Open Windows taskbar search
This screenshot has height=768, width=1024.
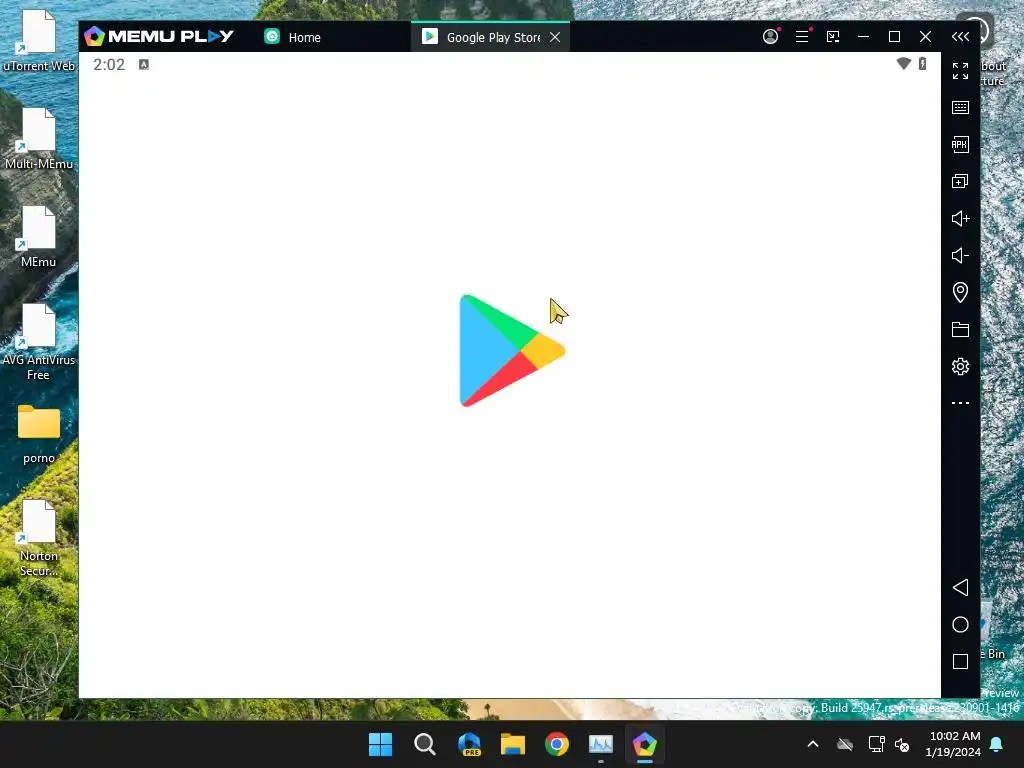[424, 744]
